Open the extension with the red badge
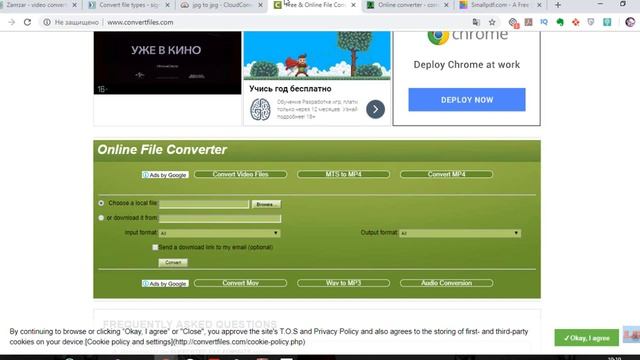Viewport: 640px width, 360px height. 513,23
